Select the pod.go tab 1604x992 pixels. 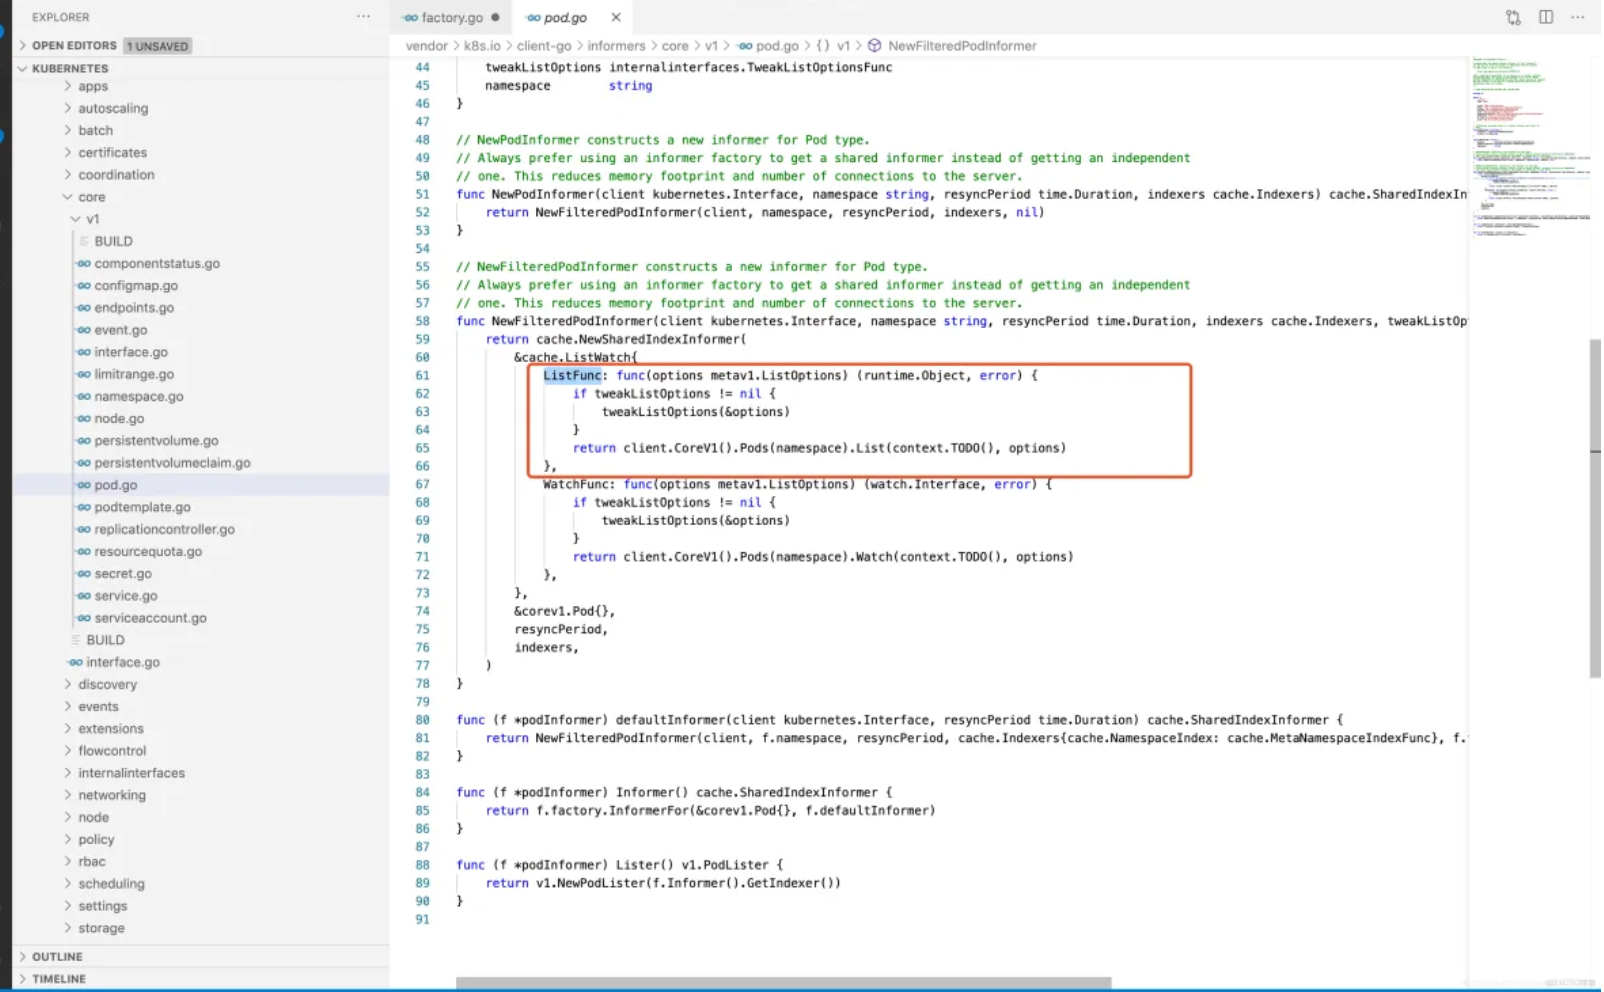(565, 17)
